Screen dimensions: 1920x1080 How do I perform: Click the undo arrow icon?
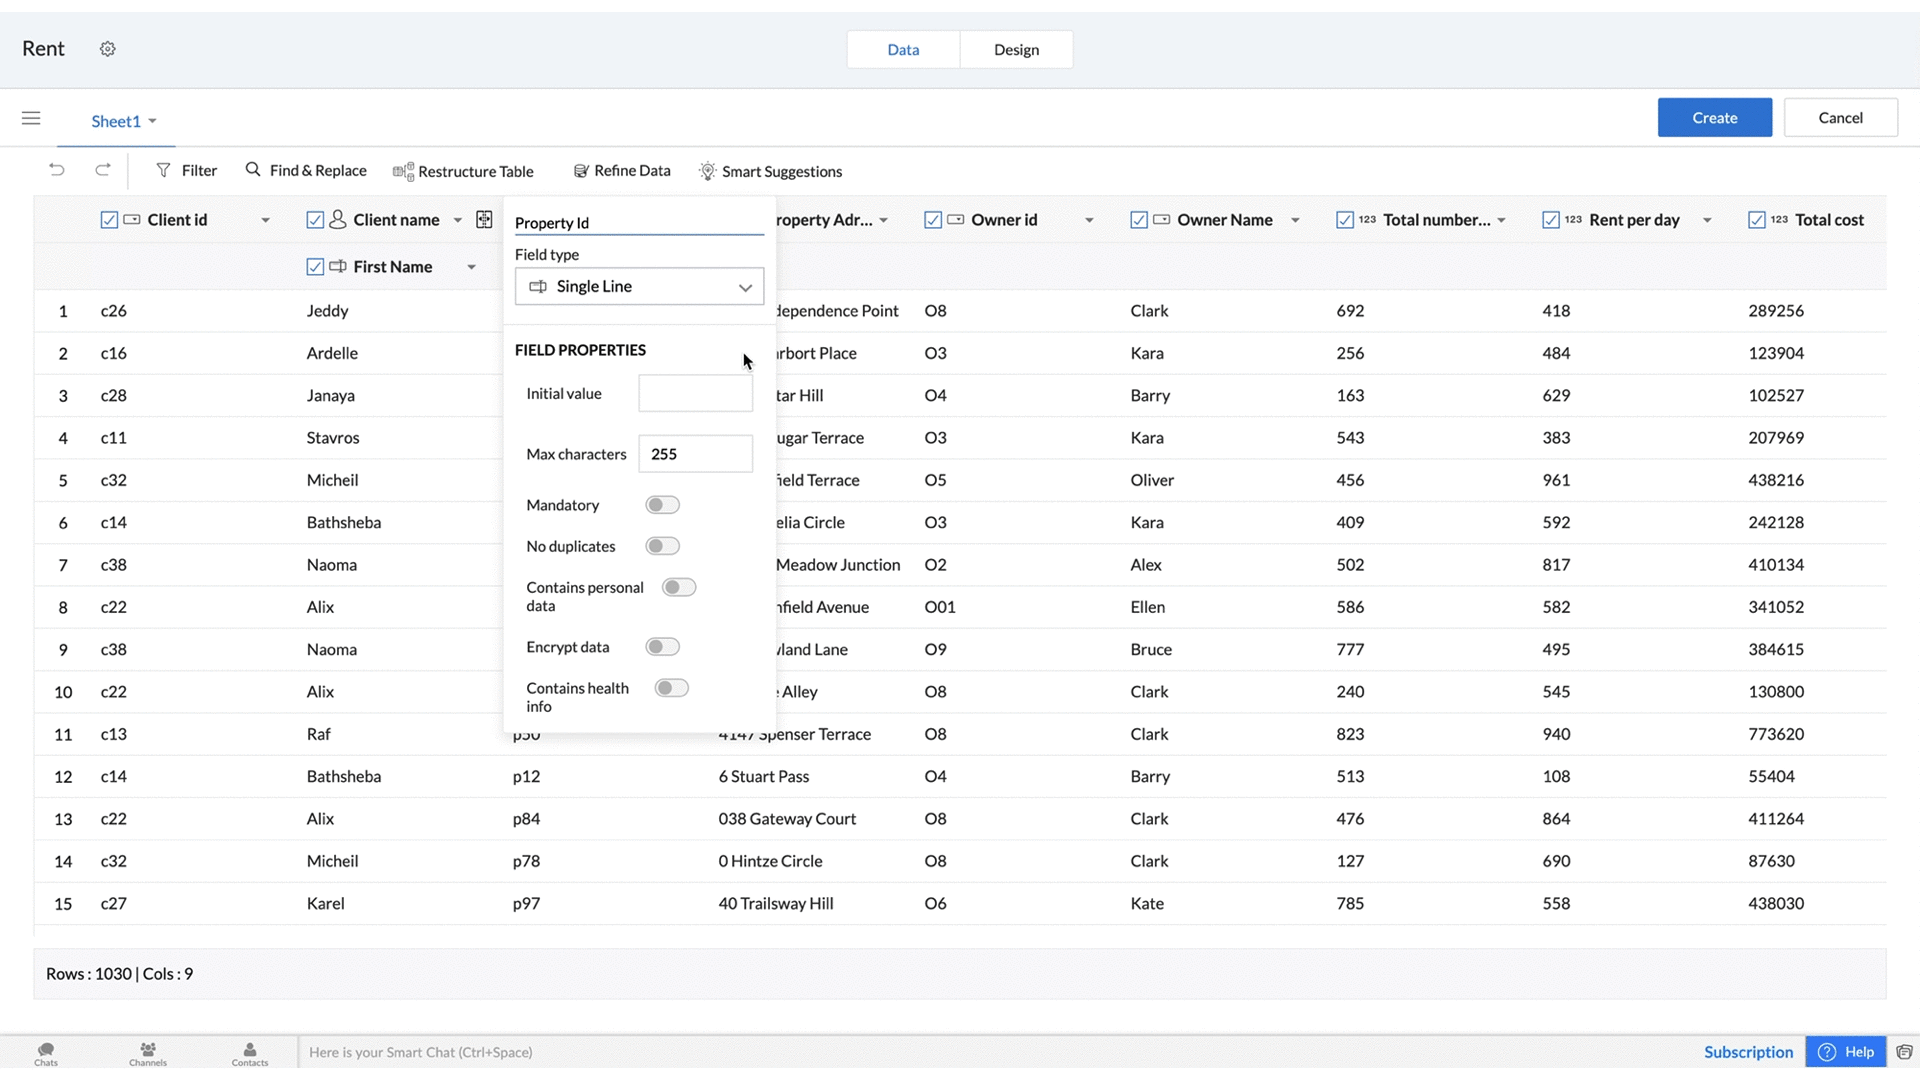(57, 170)
